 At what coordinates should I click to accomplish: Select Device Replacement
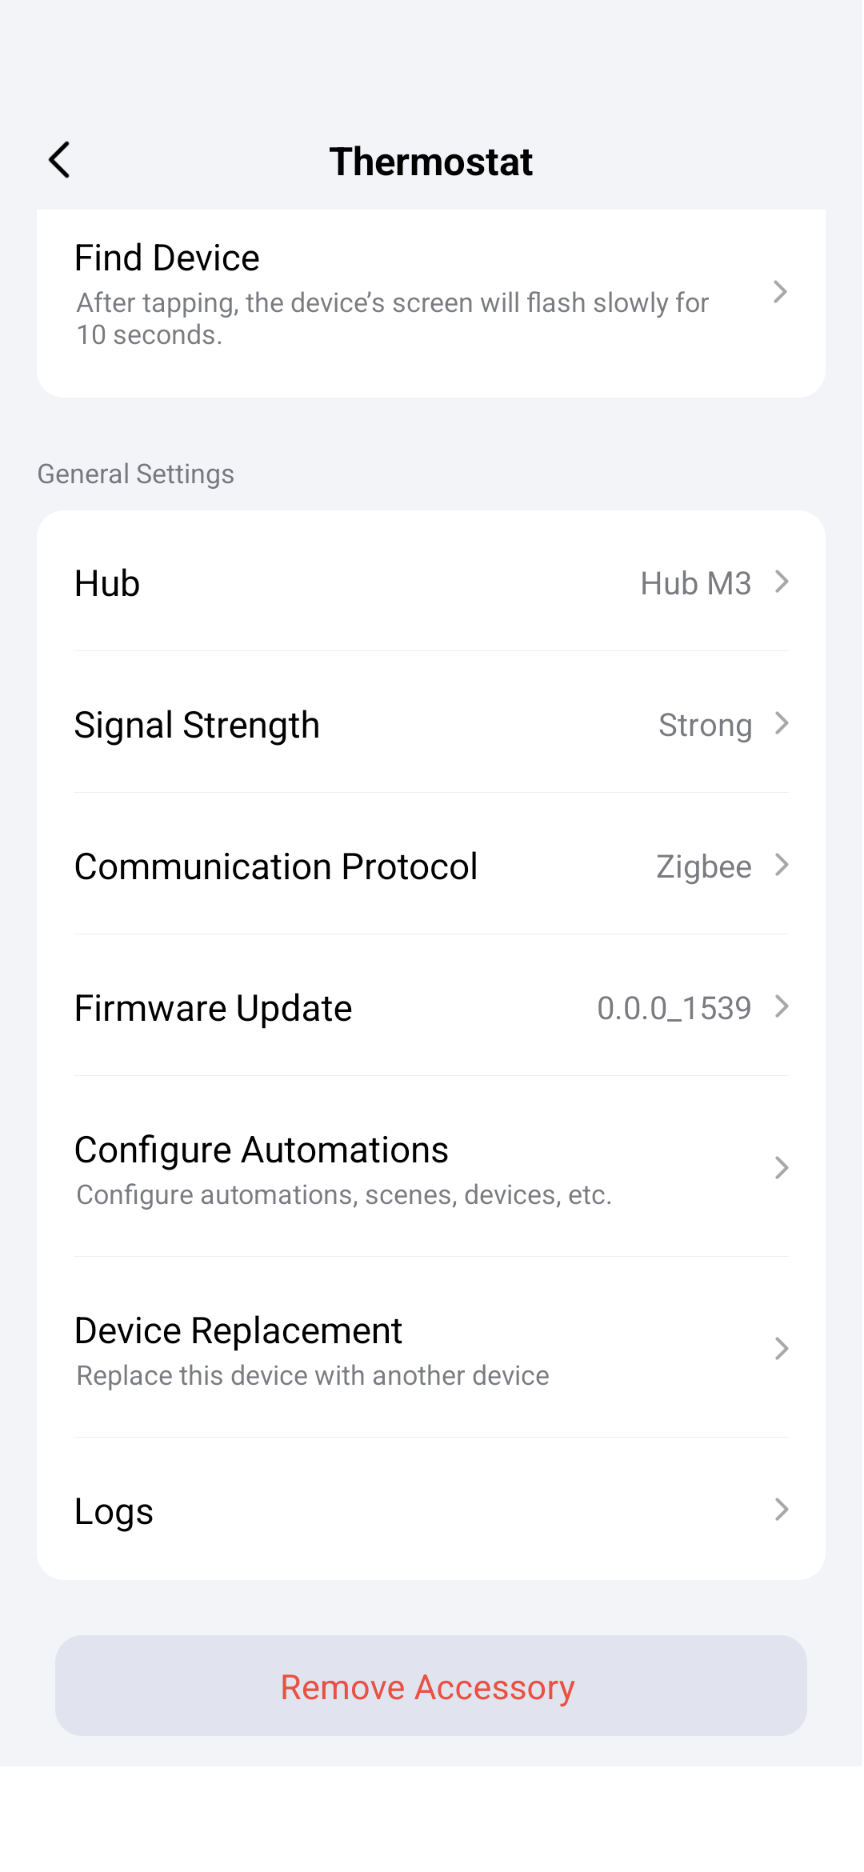(x=239, y=1333)
